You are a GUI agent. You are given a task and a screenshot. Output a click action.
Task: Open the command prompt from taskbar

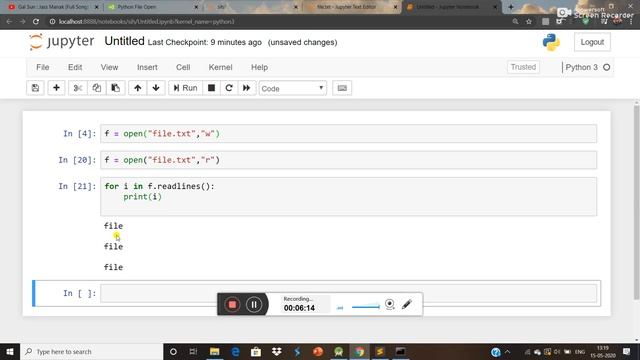(x=400, y=351)
